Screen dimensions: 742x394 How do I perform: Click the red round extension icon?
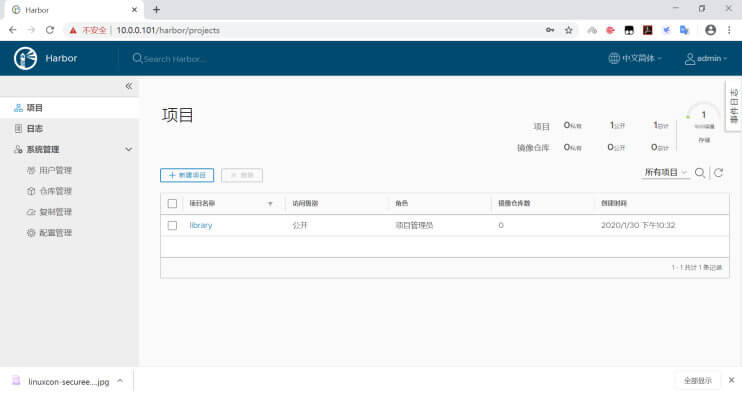(610, 30)
